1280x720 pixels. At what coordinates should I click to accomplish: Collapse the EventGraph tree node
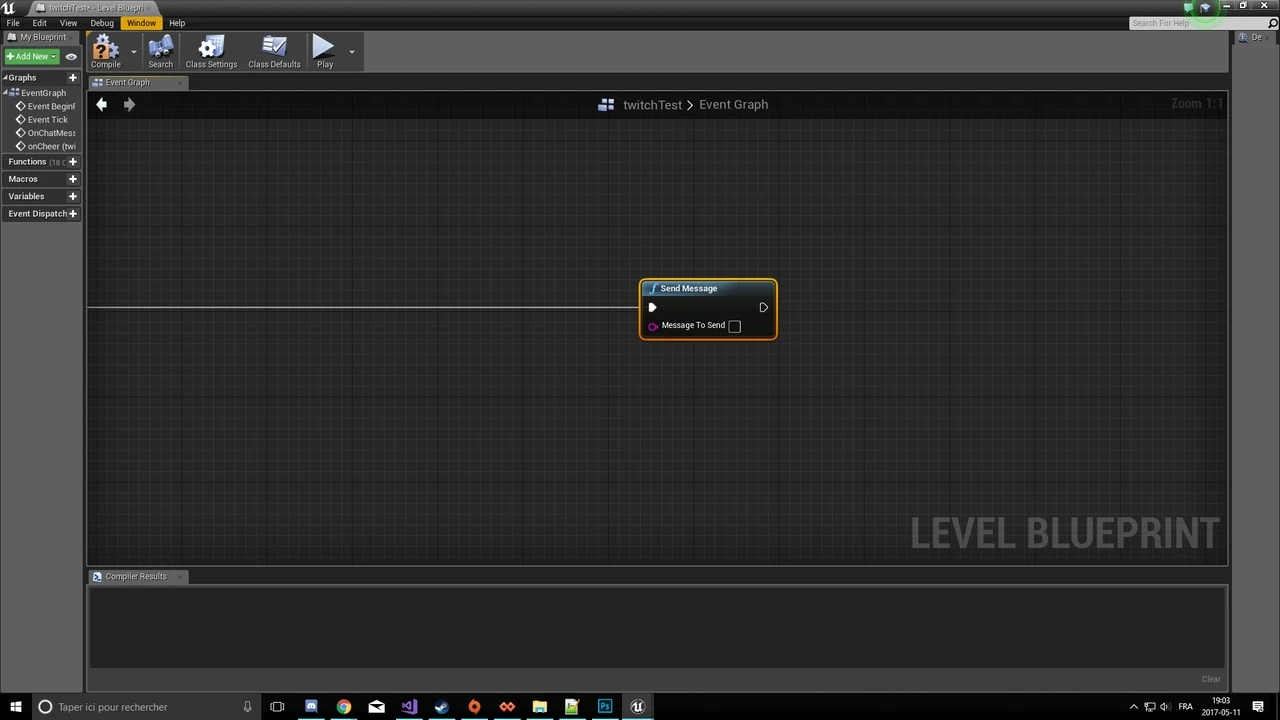pyautogui.click(x=6, y=93)
